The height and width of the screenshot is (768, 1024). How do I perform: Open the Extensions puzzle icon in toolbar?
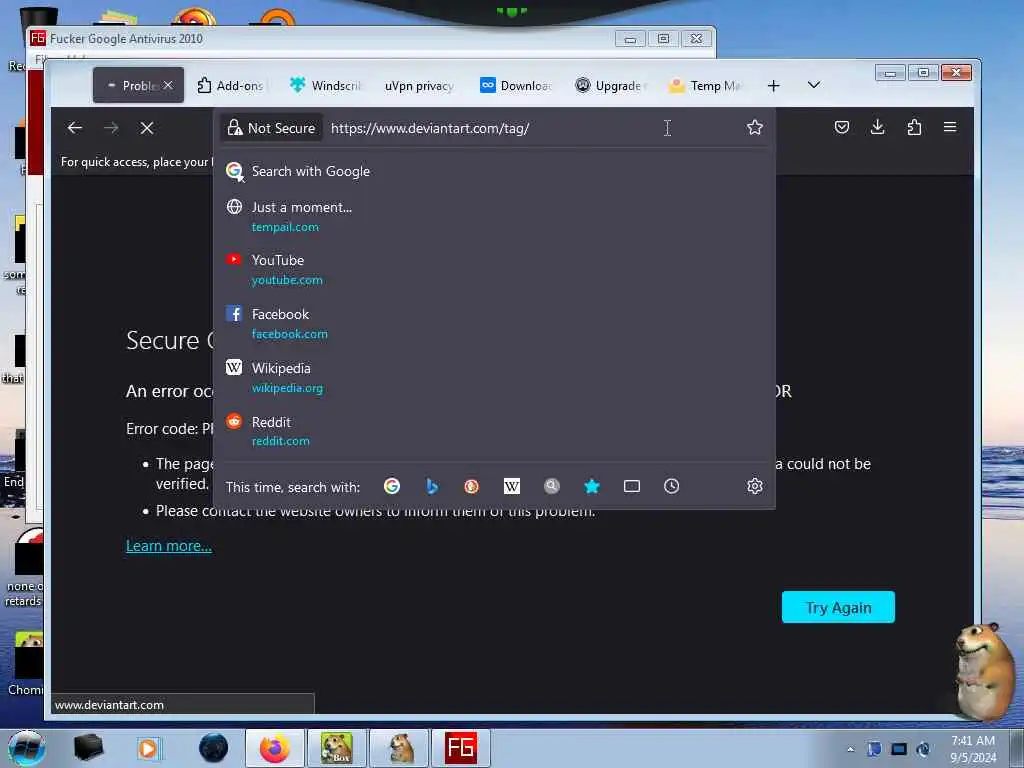click(x=914, y=127)
